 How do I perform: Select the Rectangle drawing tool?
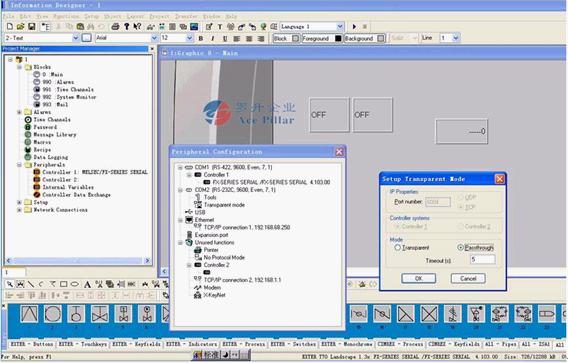[x=64, y=284]
